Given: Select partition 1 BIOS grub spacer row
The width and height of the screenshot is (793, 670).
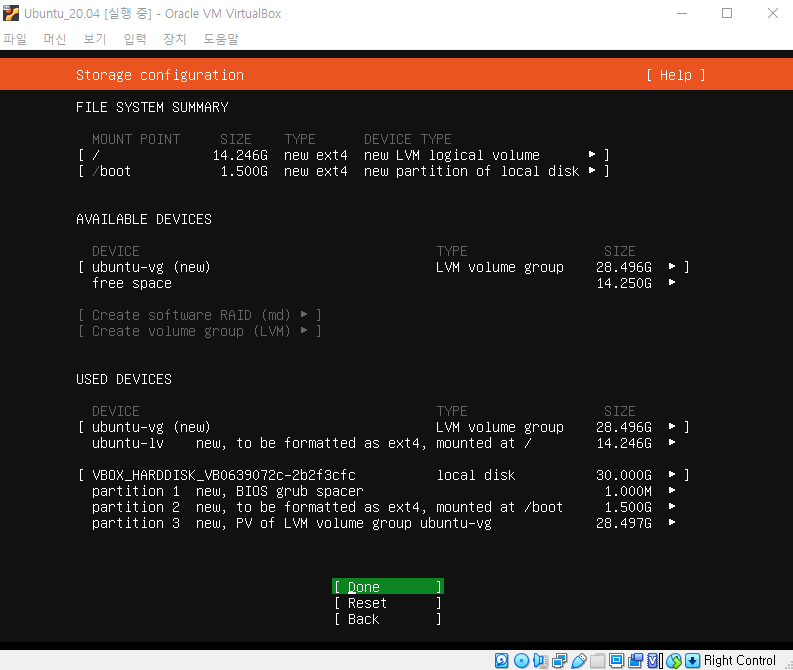Looking at the screenshot, I should point(384,491).
